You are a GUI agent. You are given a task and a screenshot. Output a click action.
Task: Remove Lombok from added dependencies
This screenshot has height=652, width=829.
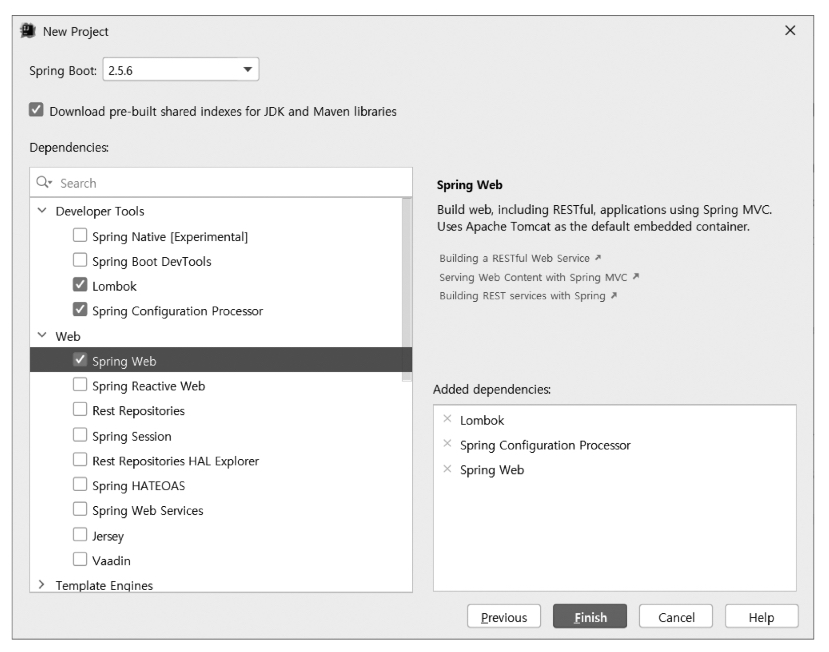coord(447,419)
